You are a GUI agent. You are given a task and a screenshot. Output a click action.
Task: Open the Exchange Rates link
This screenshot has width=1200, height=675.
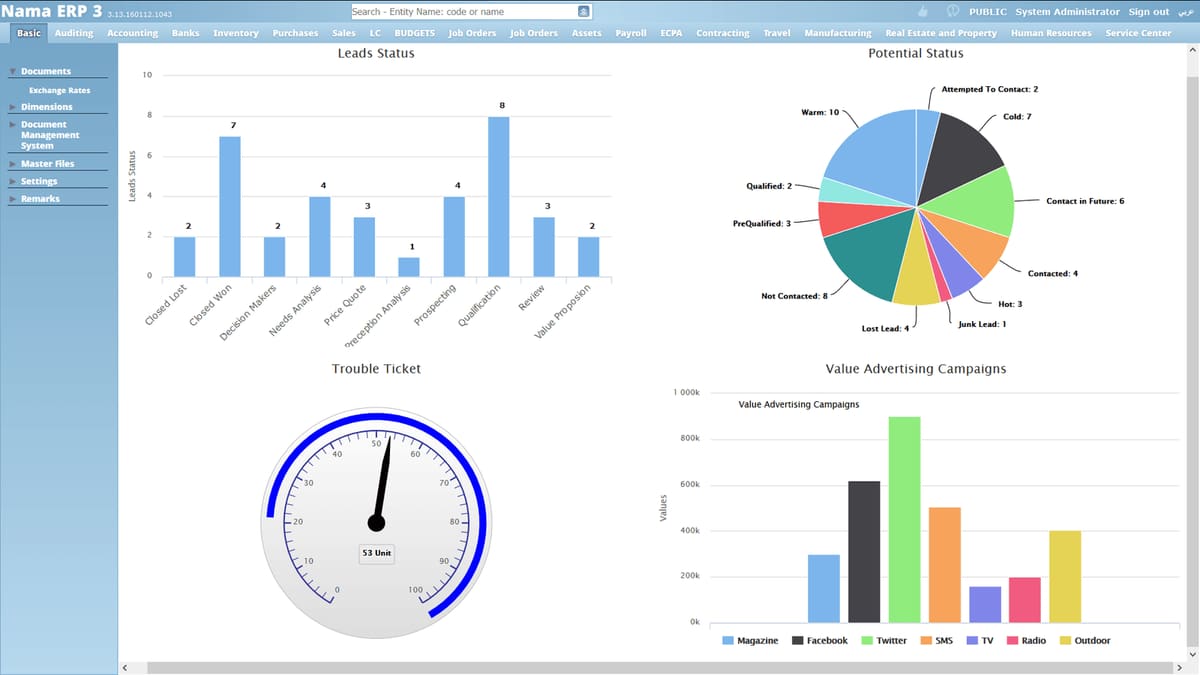tap(59, 90)
